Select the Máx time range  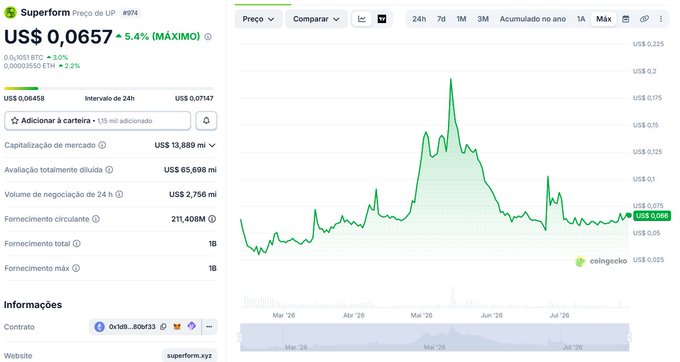point(604,19)
